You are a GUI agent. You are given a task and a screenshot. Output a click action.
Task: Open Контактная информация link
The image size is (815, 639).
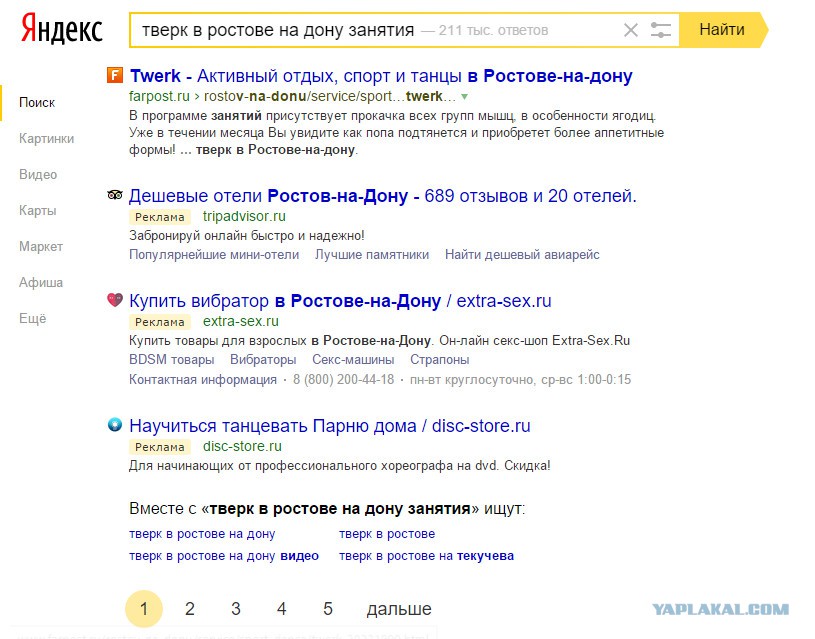(x=203, y=380)
